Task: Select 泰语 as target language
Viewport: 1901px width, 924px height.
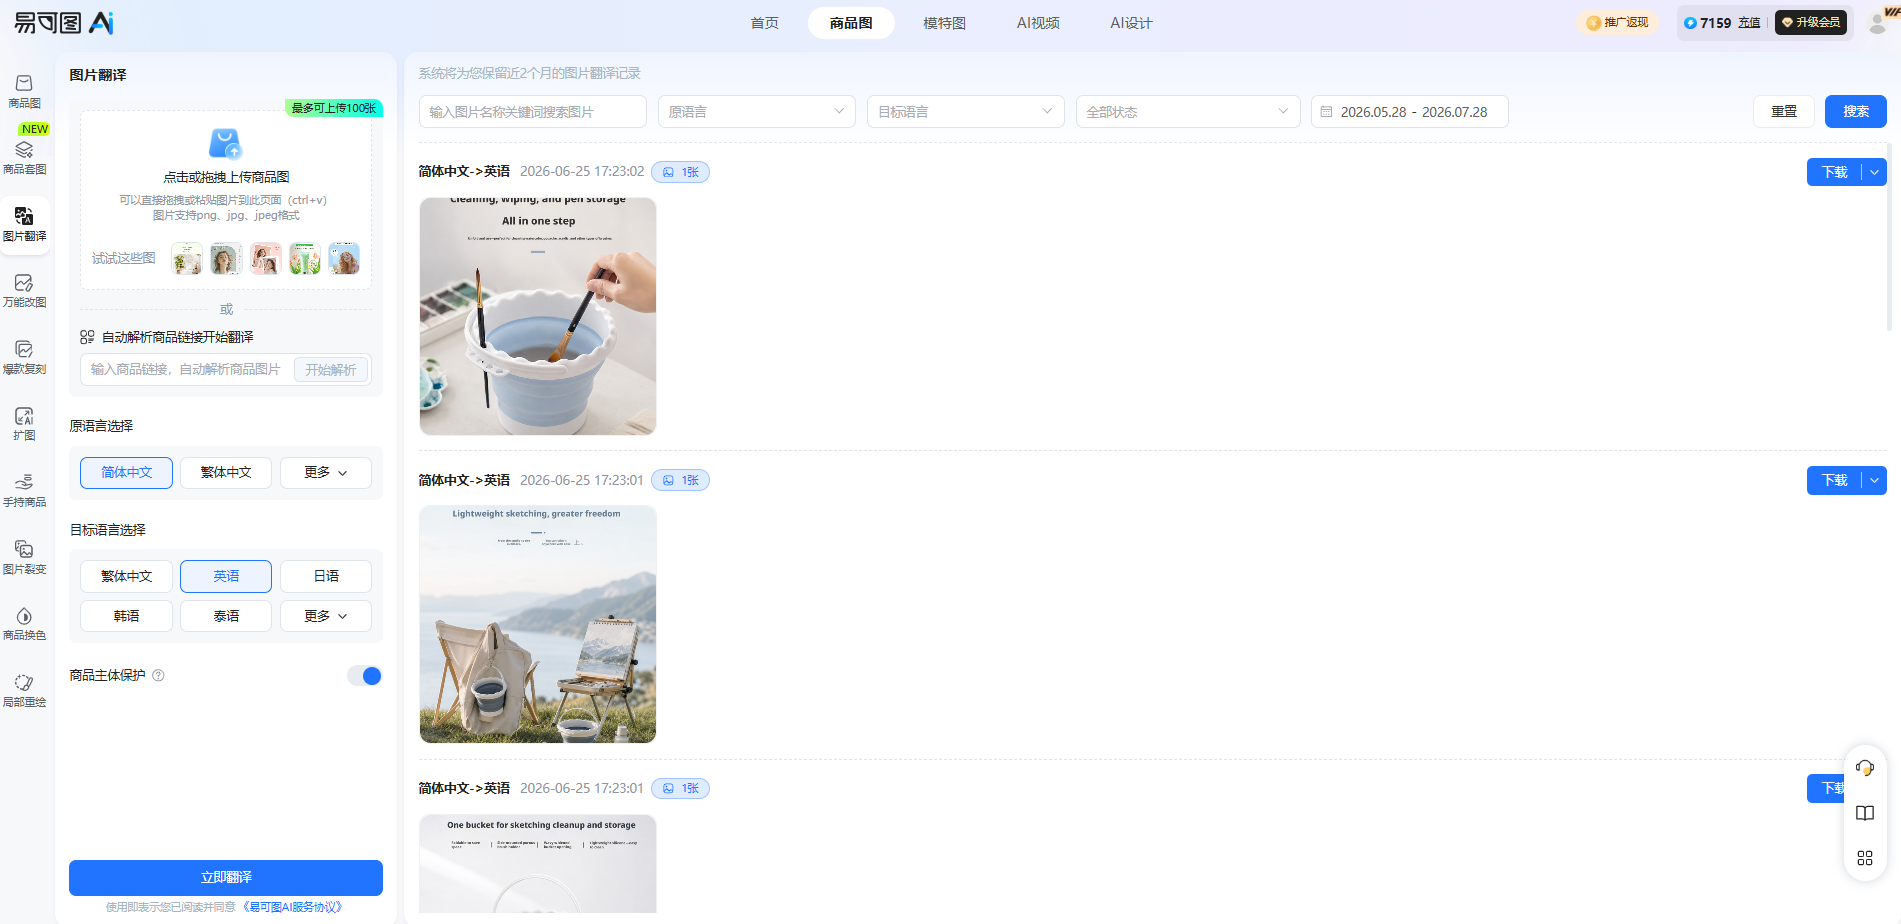Action: [x=226, y=616]
